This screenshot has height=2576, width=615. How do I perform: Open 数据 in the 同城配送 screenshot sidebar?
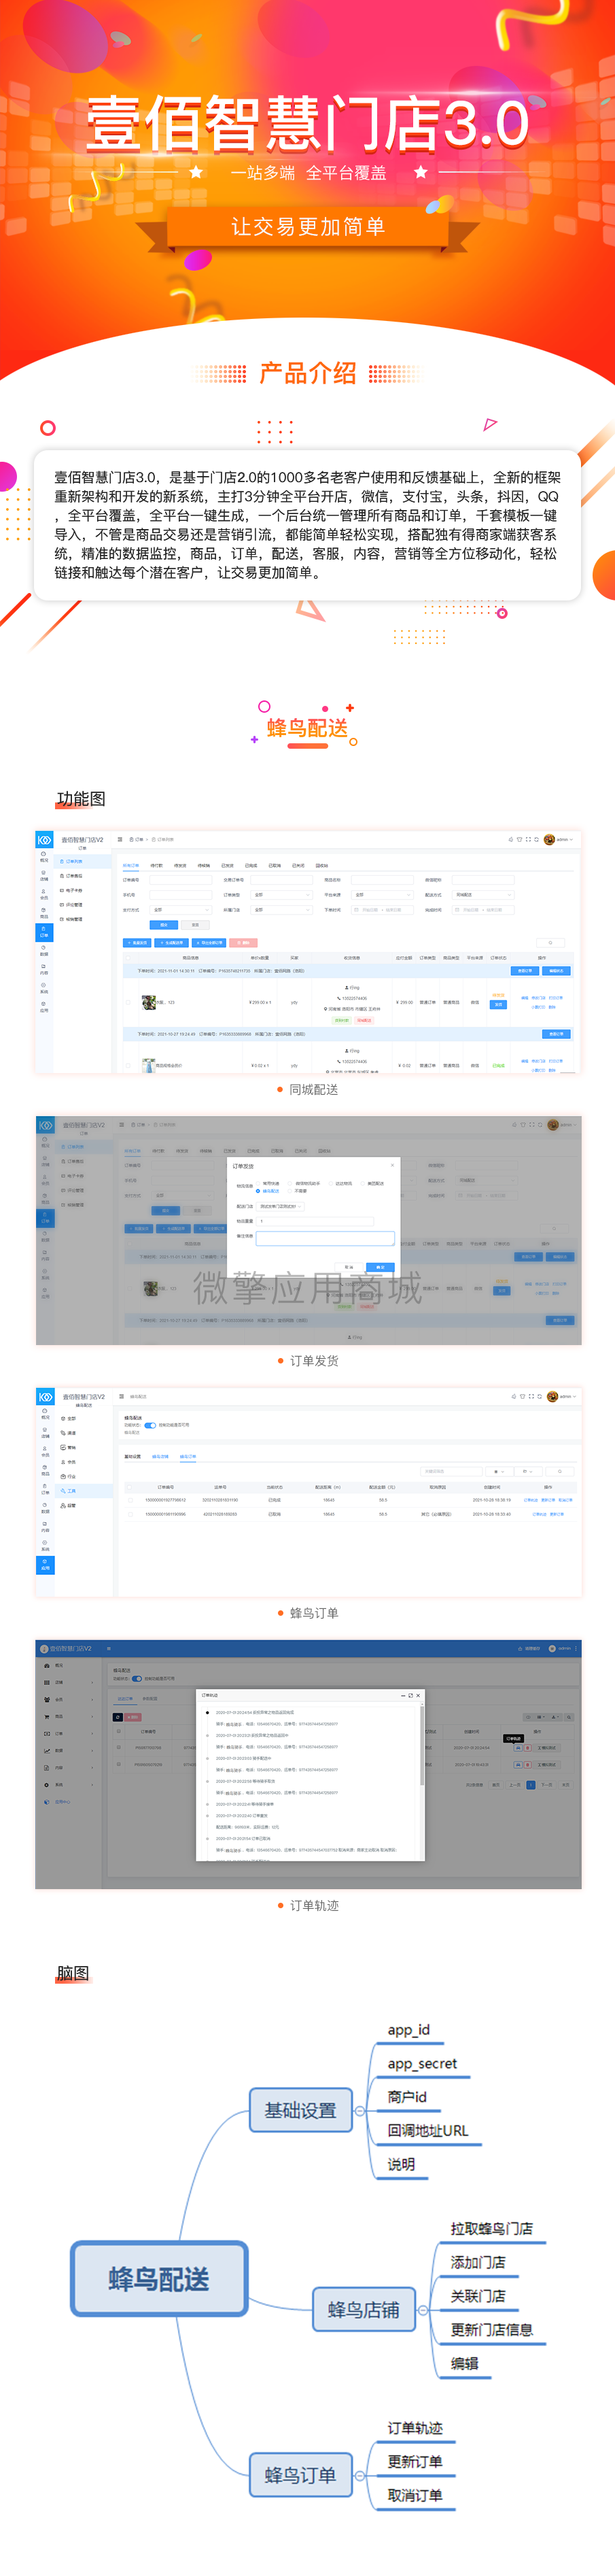[44, 951]
